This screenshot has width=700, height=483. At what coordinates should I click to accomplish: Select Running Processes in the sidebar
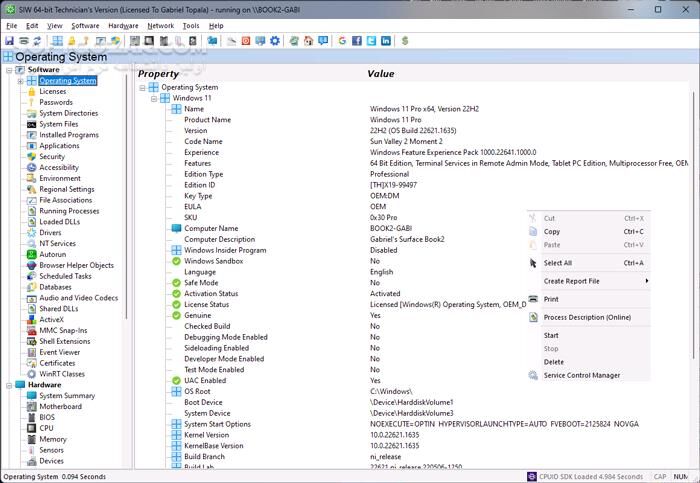pyautogui.click(x=69, y=211)
